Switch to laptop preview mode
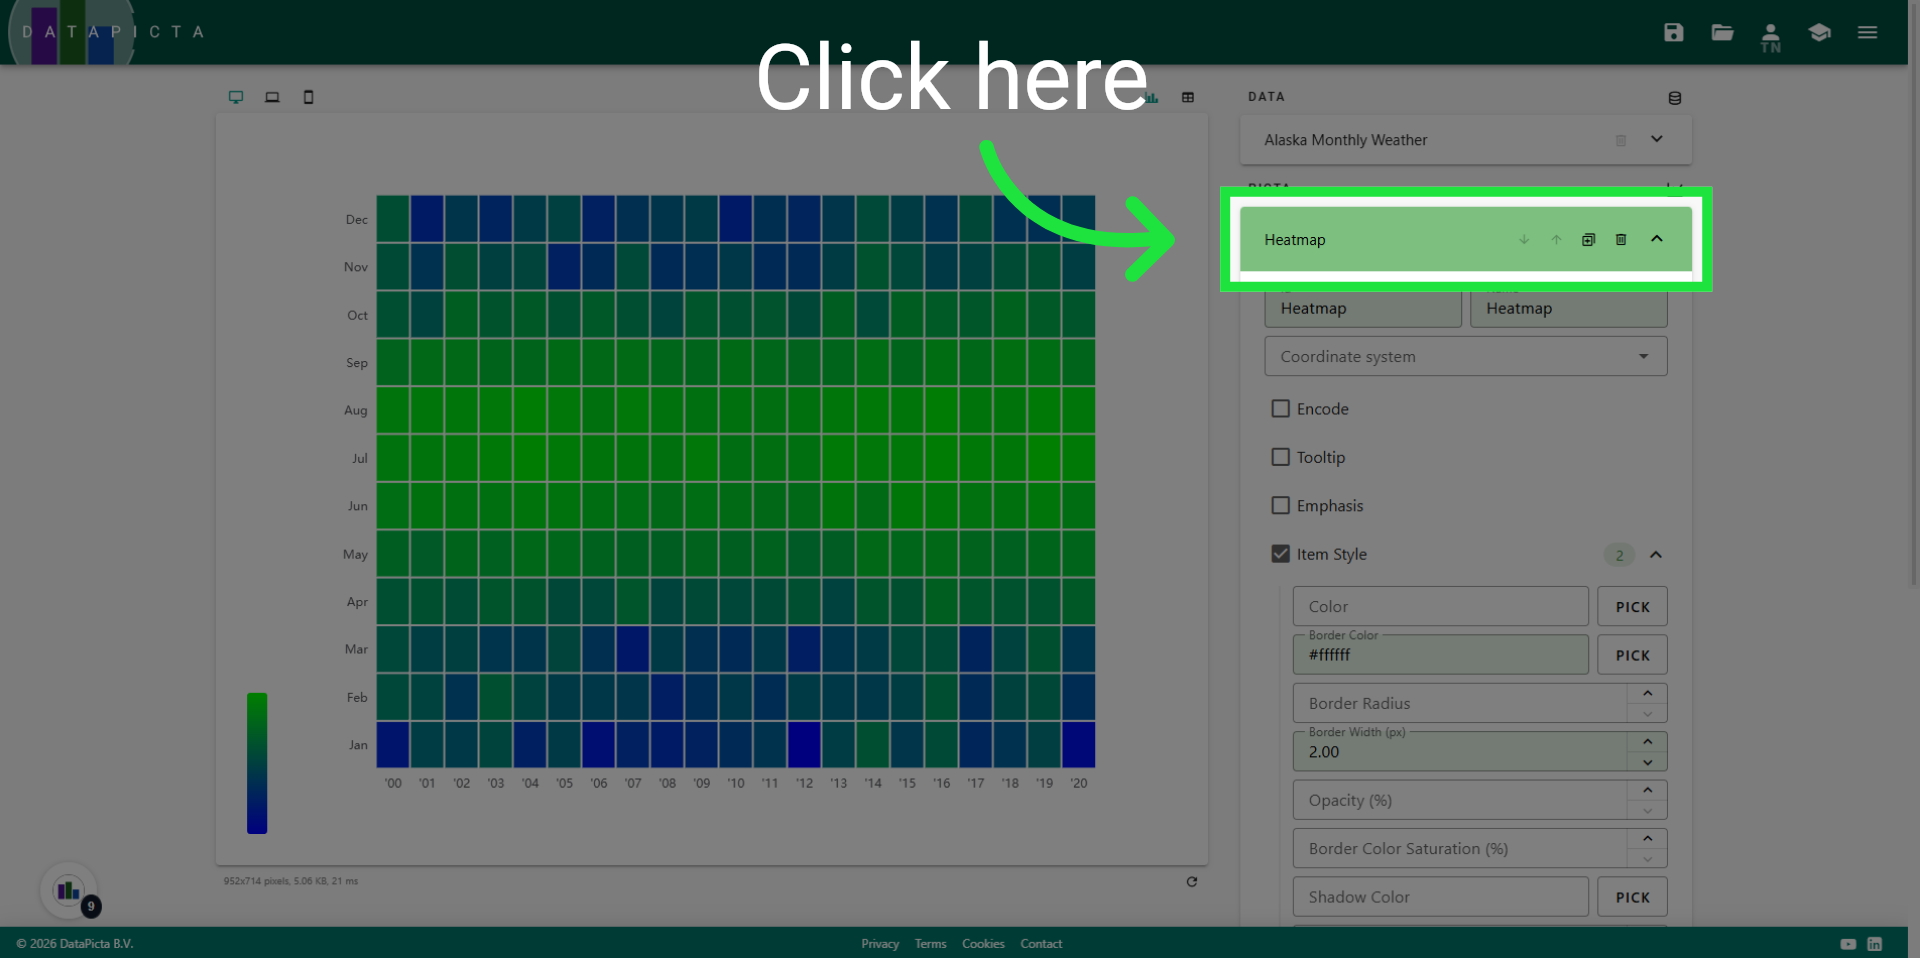 pyautogui.click(x=272, y=97)
